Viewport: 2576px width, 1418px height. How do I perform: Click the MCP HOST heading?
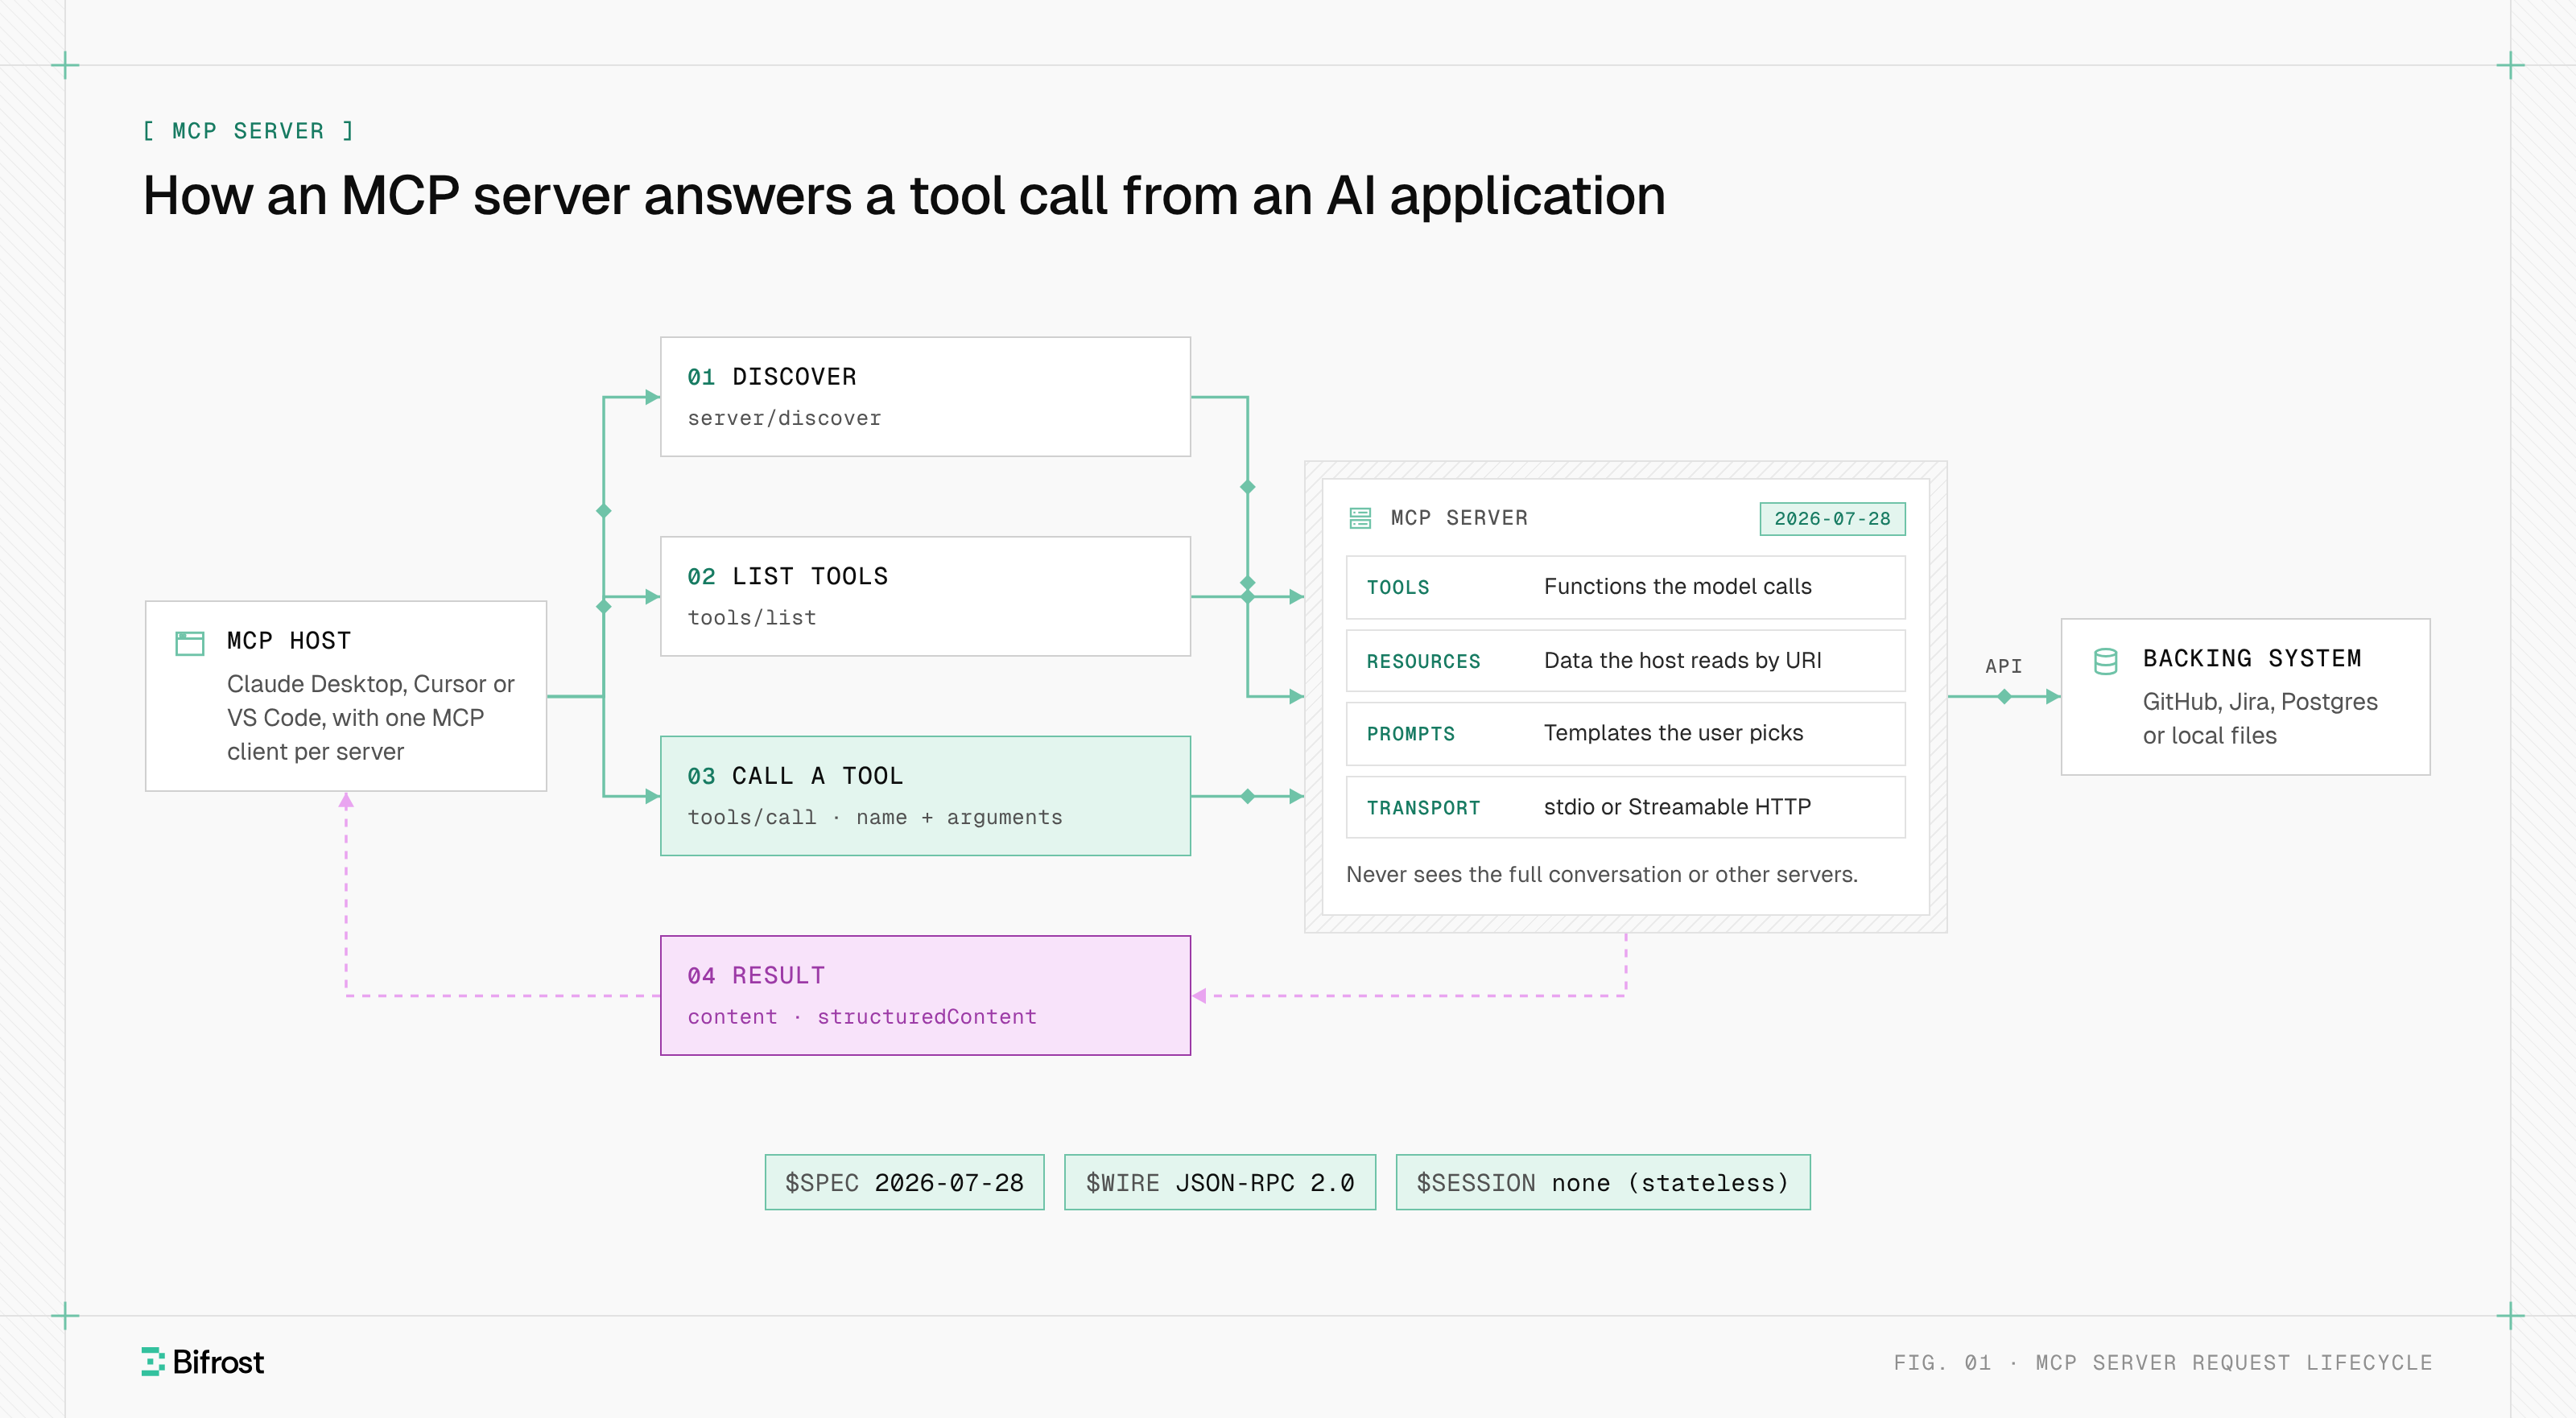pyautogui.click(x=288, y=641)
